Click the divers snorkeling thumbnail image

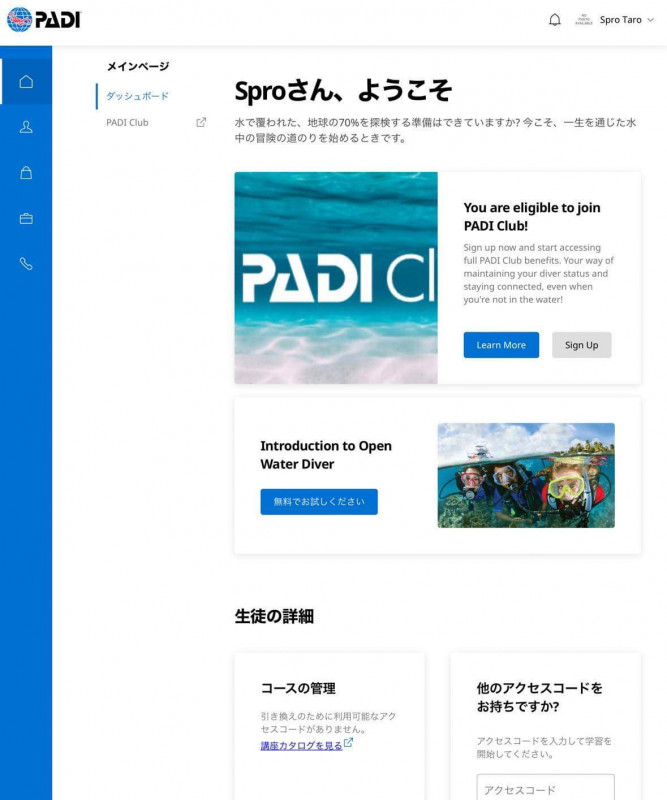pos(526,475)
